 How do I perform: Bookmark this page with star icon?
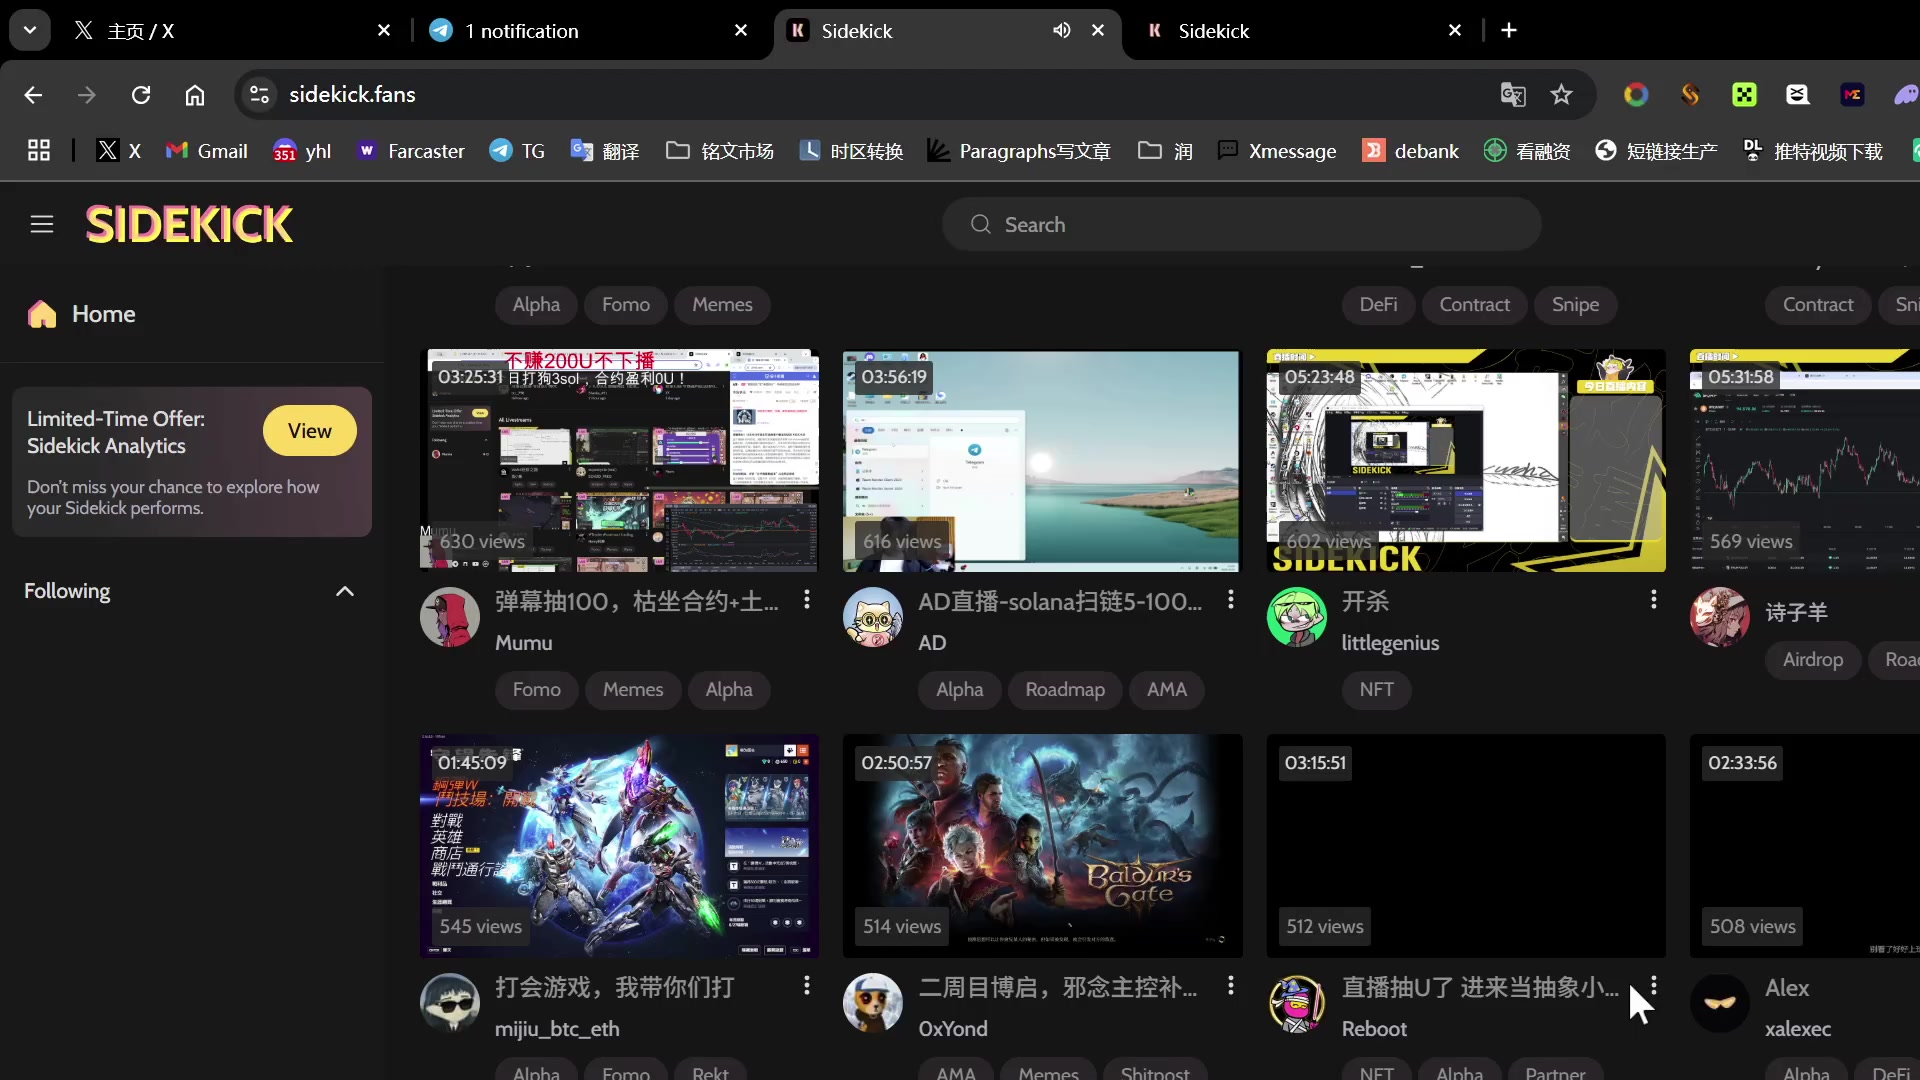pyautogui.click(x=1561, y=94)
